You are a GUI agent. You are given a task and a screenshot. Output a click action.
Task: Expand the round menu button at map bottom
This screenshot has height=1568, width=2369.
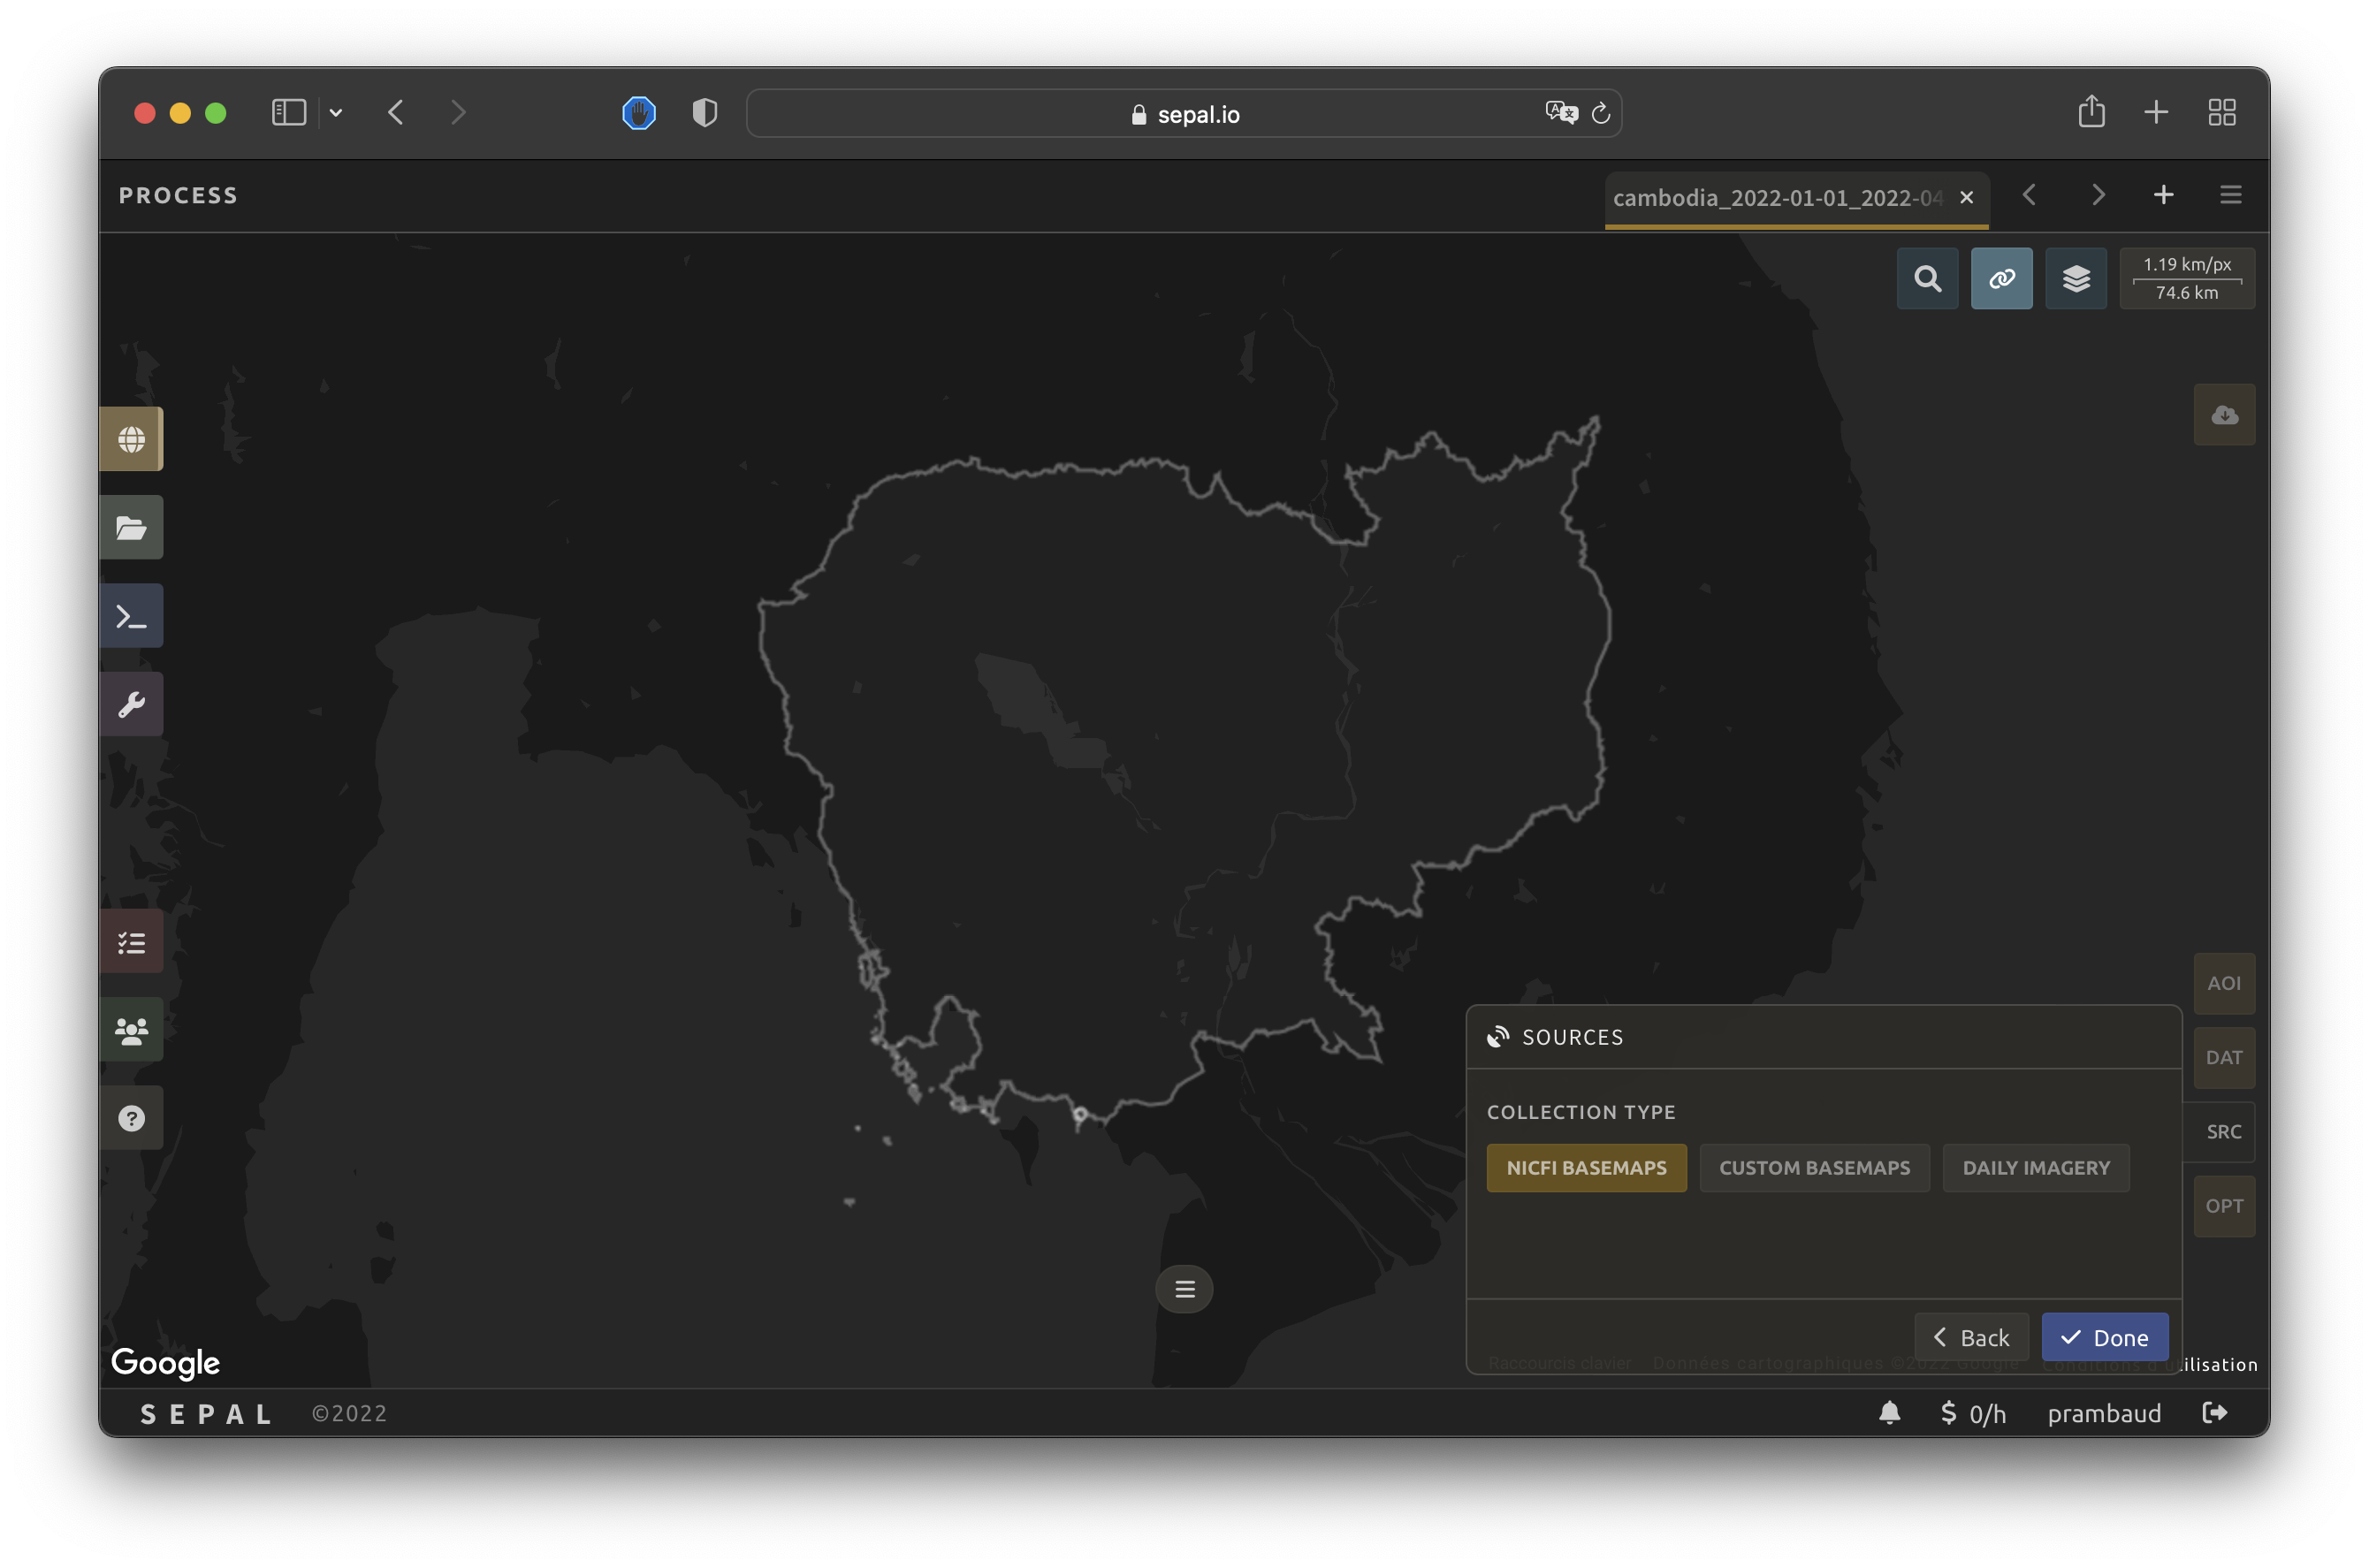(1184, 1289)
